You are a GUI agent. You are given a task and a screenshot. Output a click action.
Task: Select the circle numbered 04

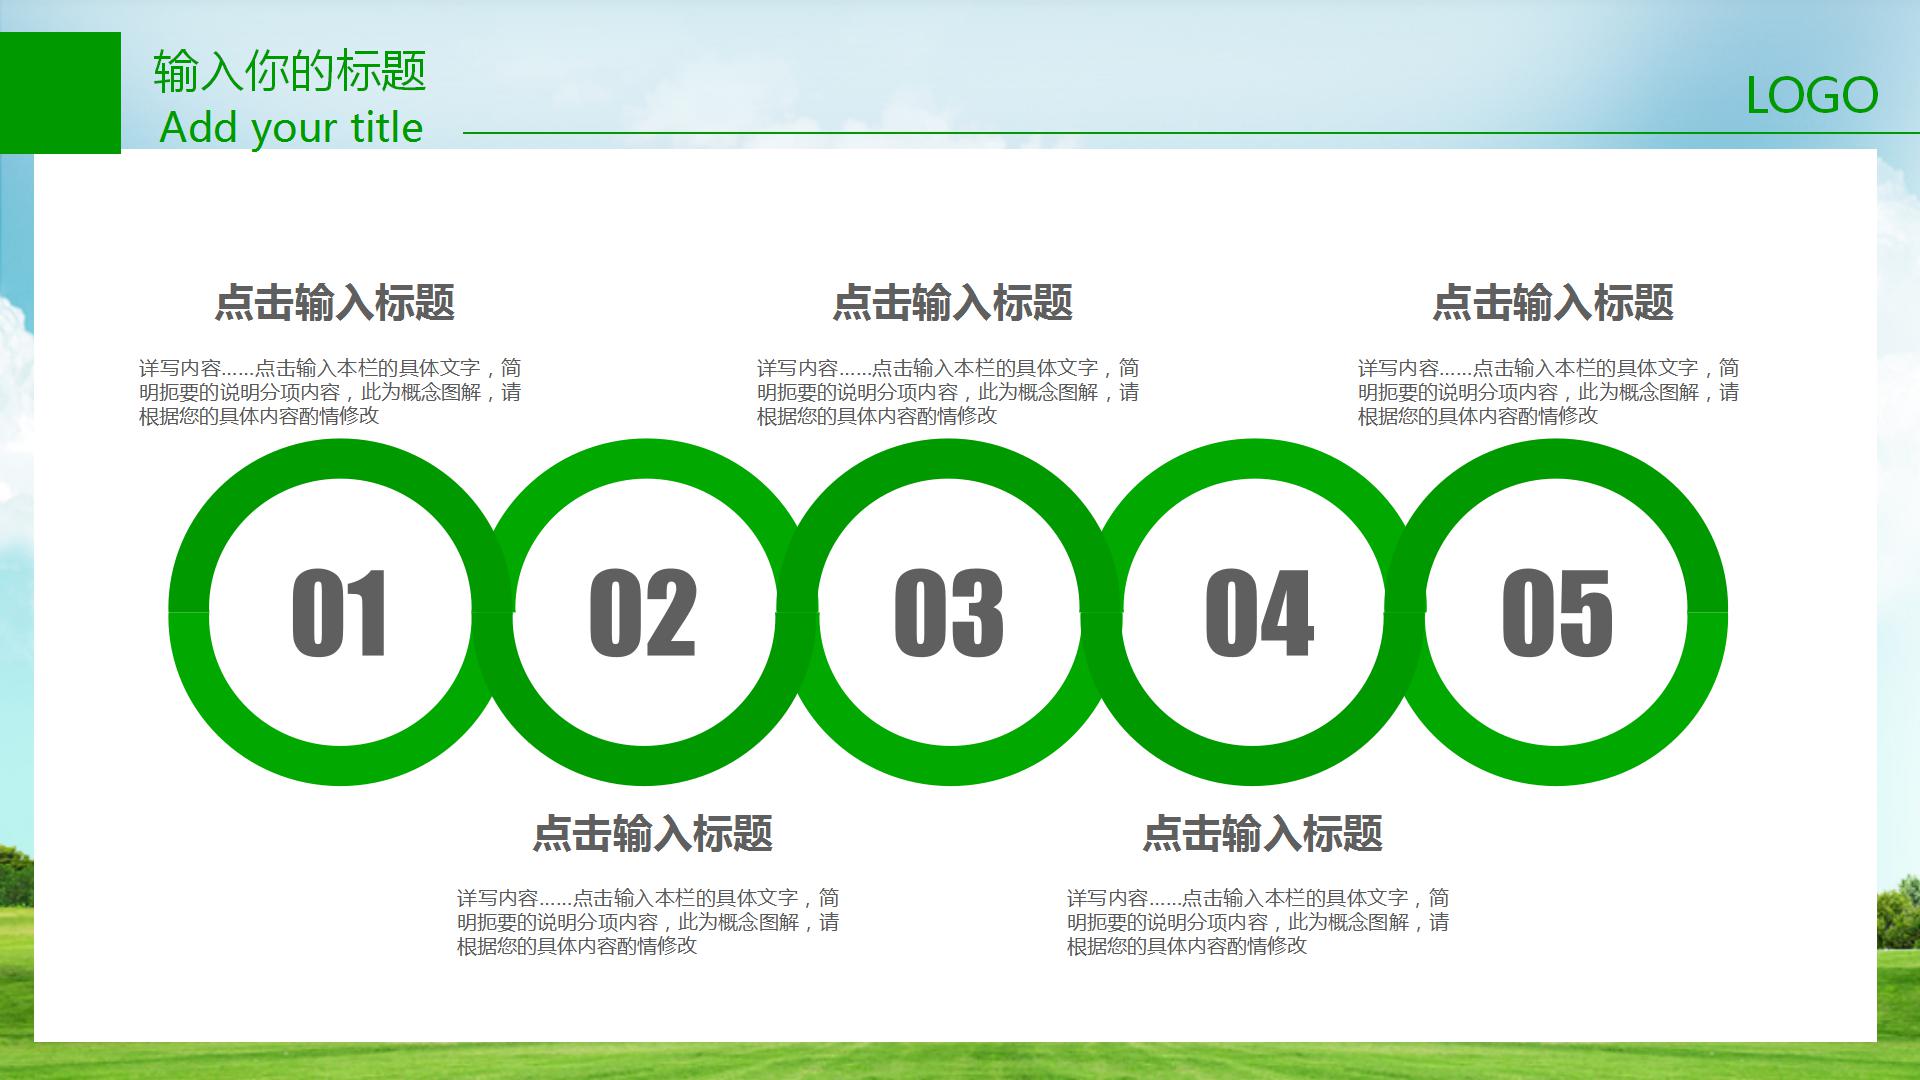(x=1254, y=612)
